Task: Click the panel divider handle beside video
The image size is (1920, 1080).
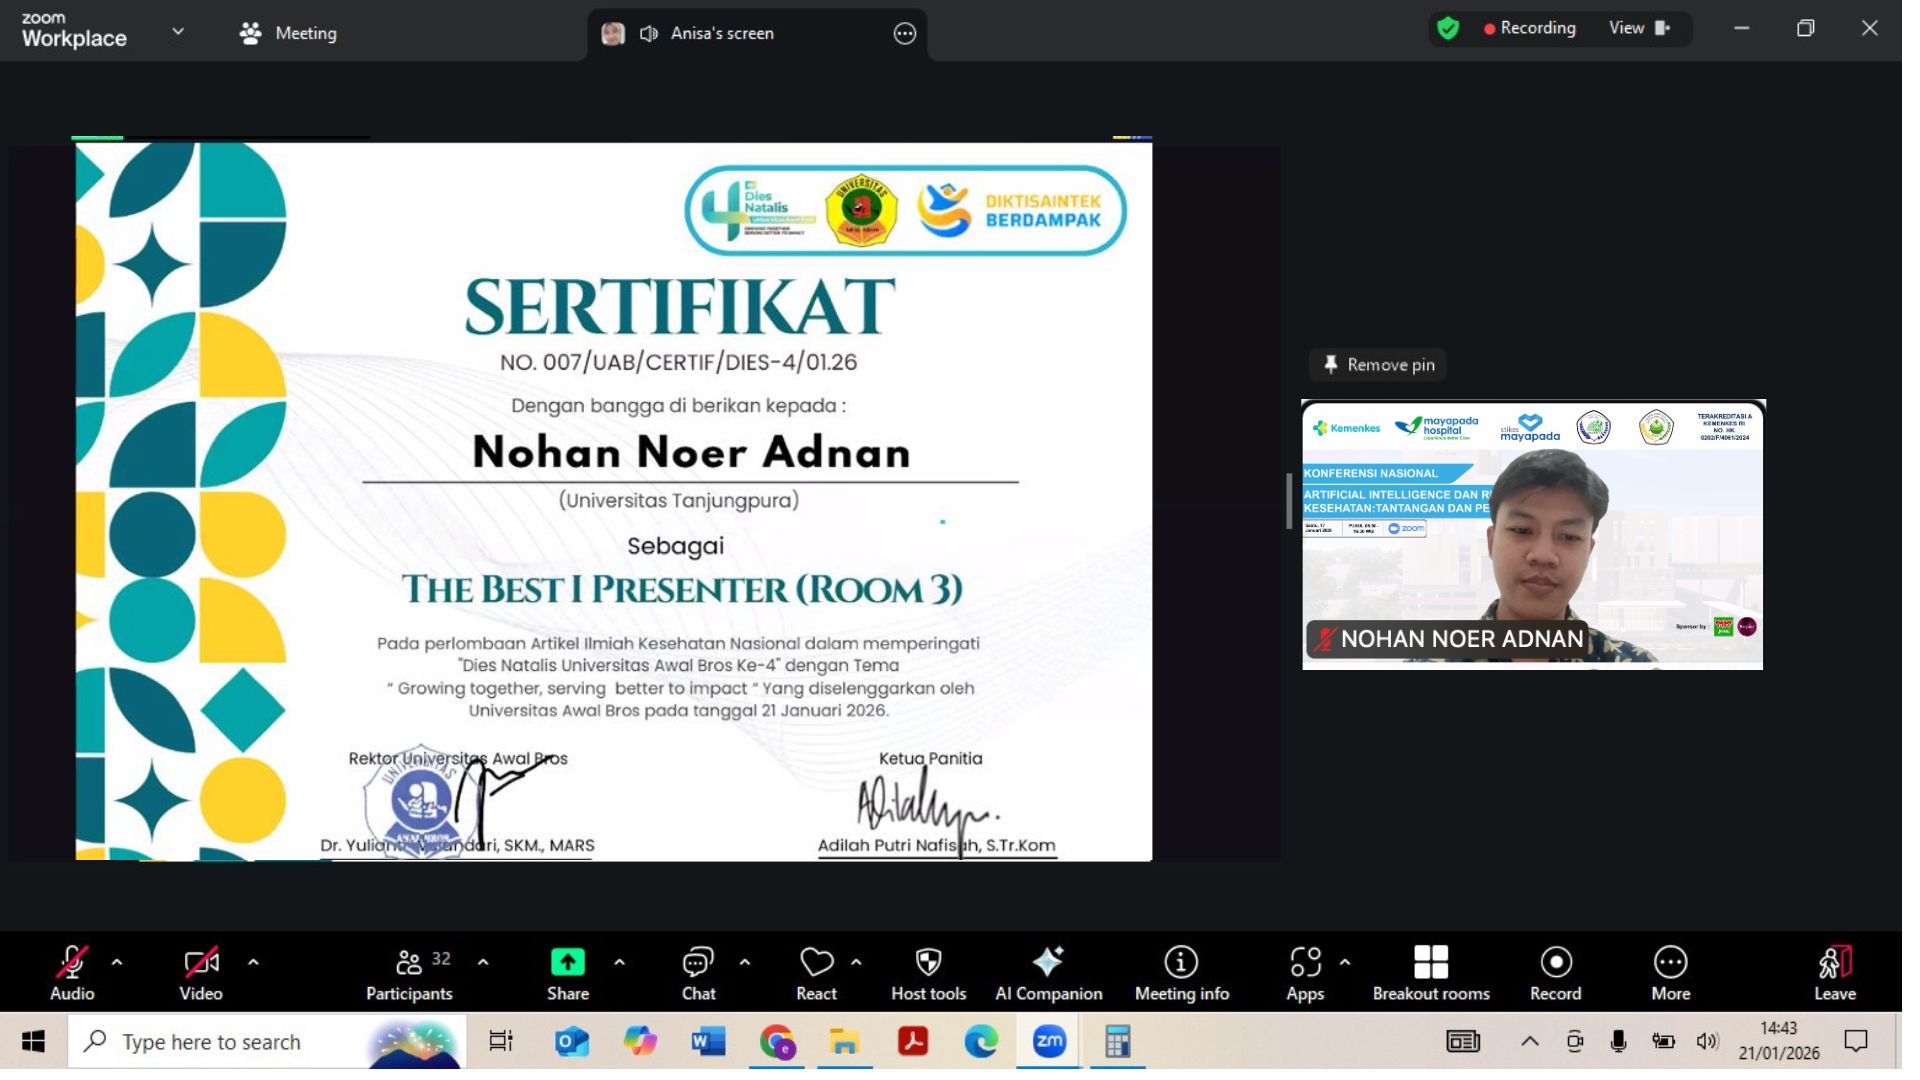Action: tap(1289, 501)
